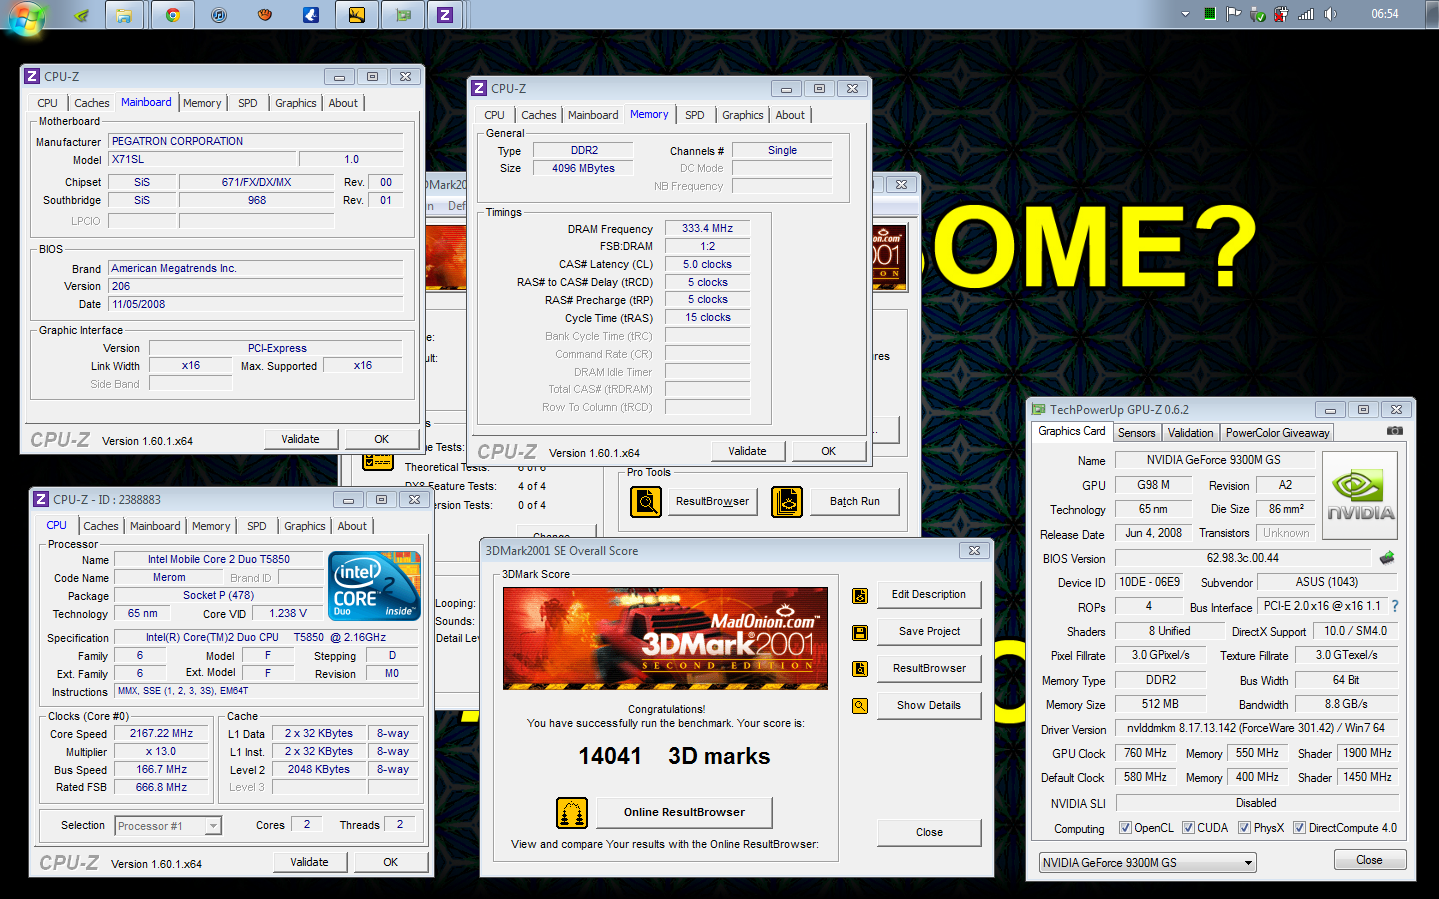Click the '2048 KBytes' Level 2 cache value
1439x899 pixels.
pyautogui.click(x=319, y=769)
